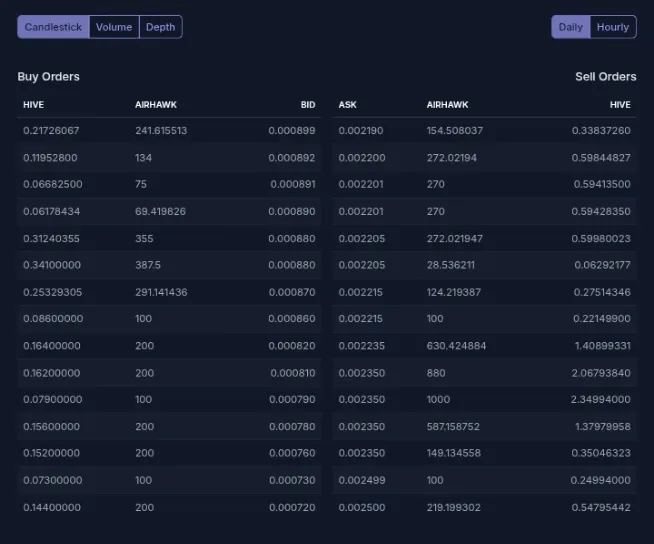Select buy order at bid 0.000730
The image size is (654, 544).
pyautogui.click(x=169, y=480)
